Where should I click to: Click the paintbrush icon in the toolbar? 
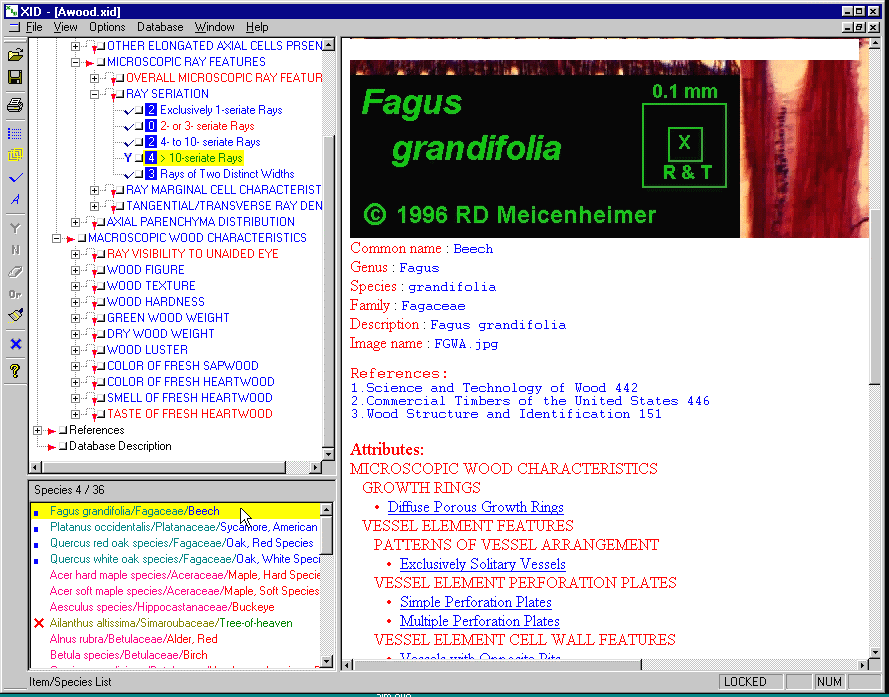[15, 316]
